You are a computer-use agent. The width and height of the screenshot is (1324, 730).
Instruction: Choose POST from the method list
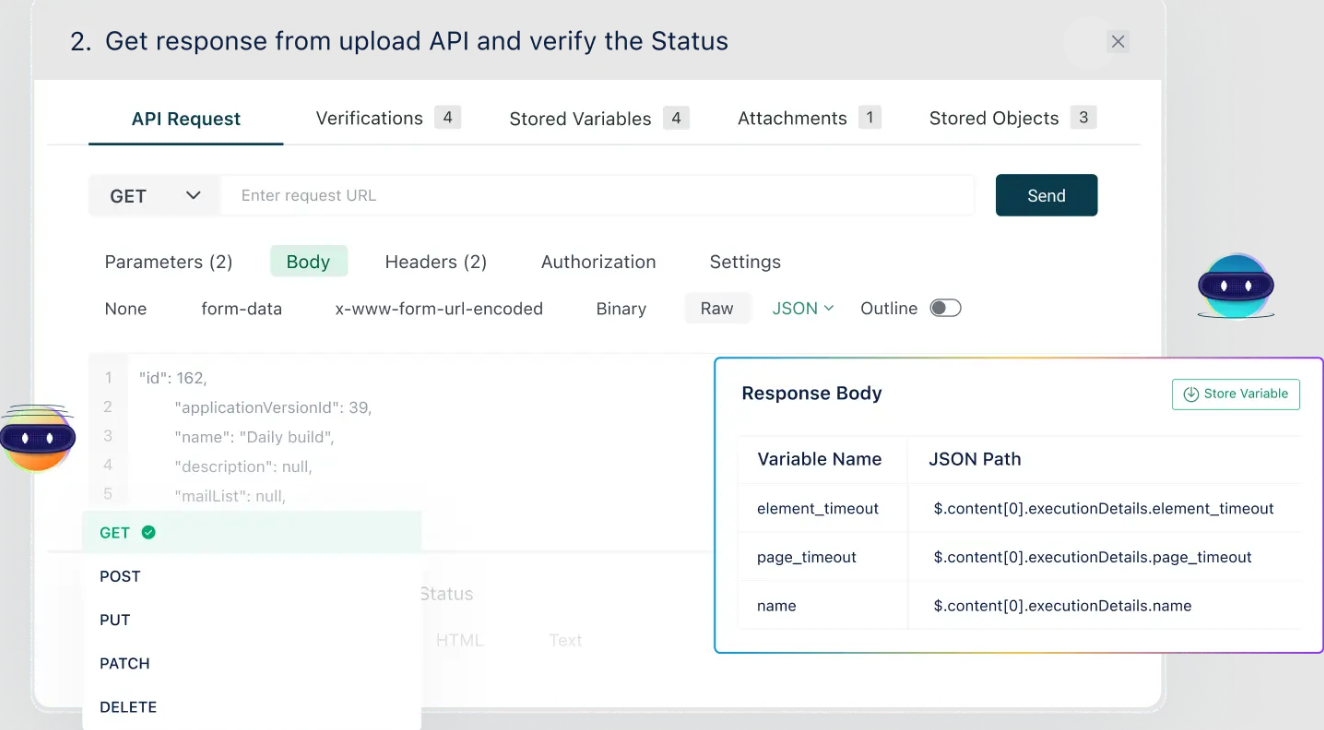point(120,576)
